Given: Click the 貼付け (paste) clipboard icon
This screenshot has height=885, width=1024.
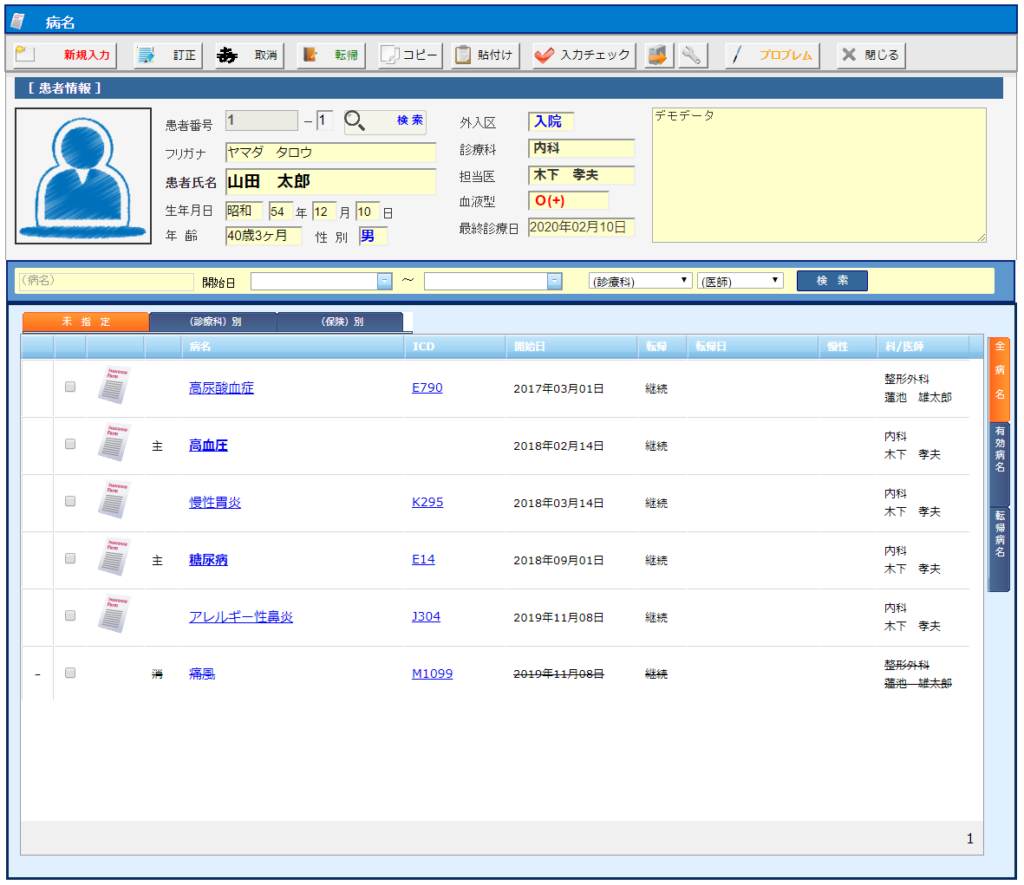Looking at the screenshot, I should (484, 55).
